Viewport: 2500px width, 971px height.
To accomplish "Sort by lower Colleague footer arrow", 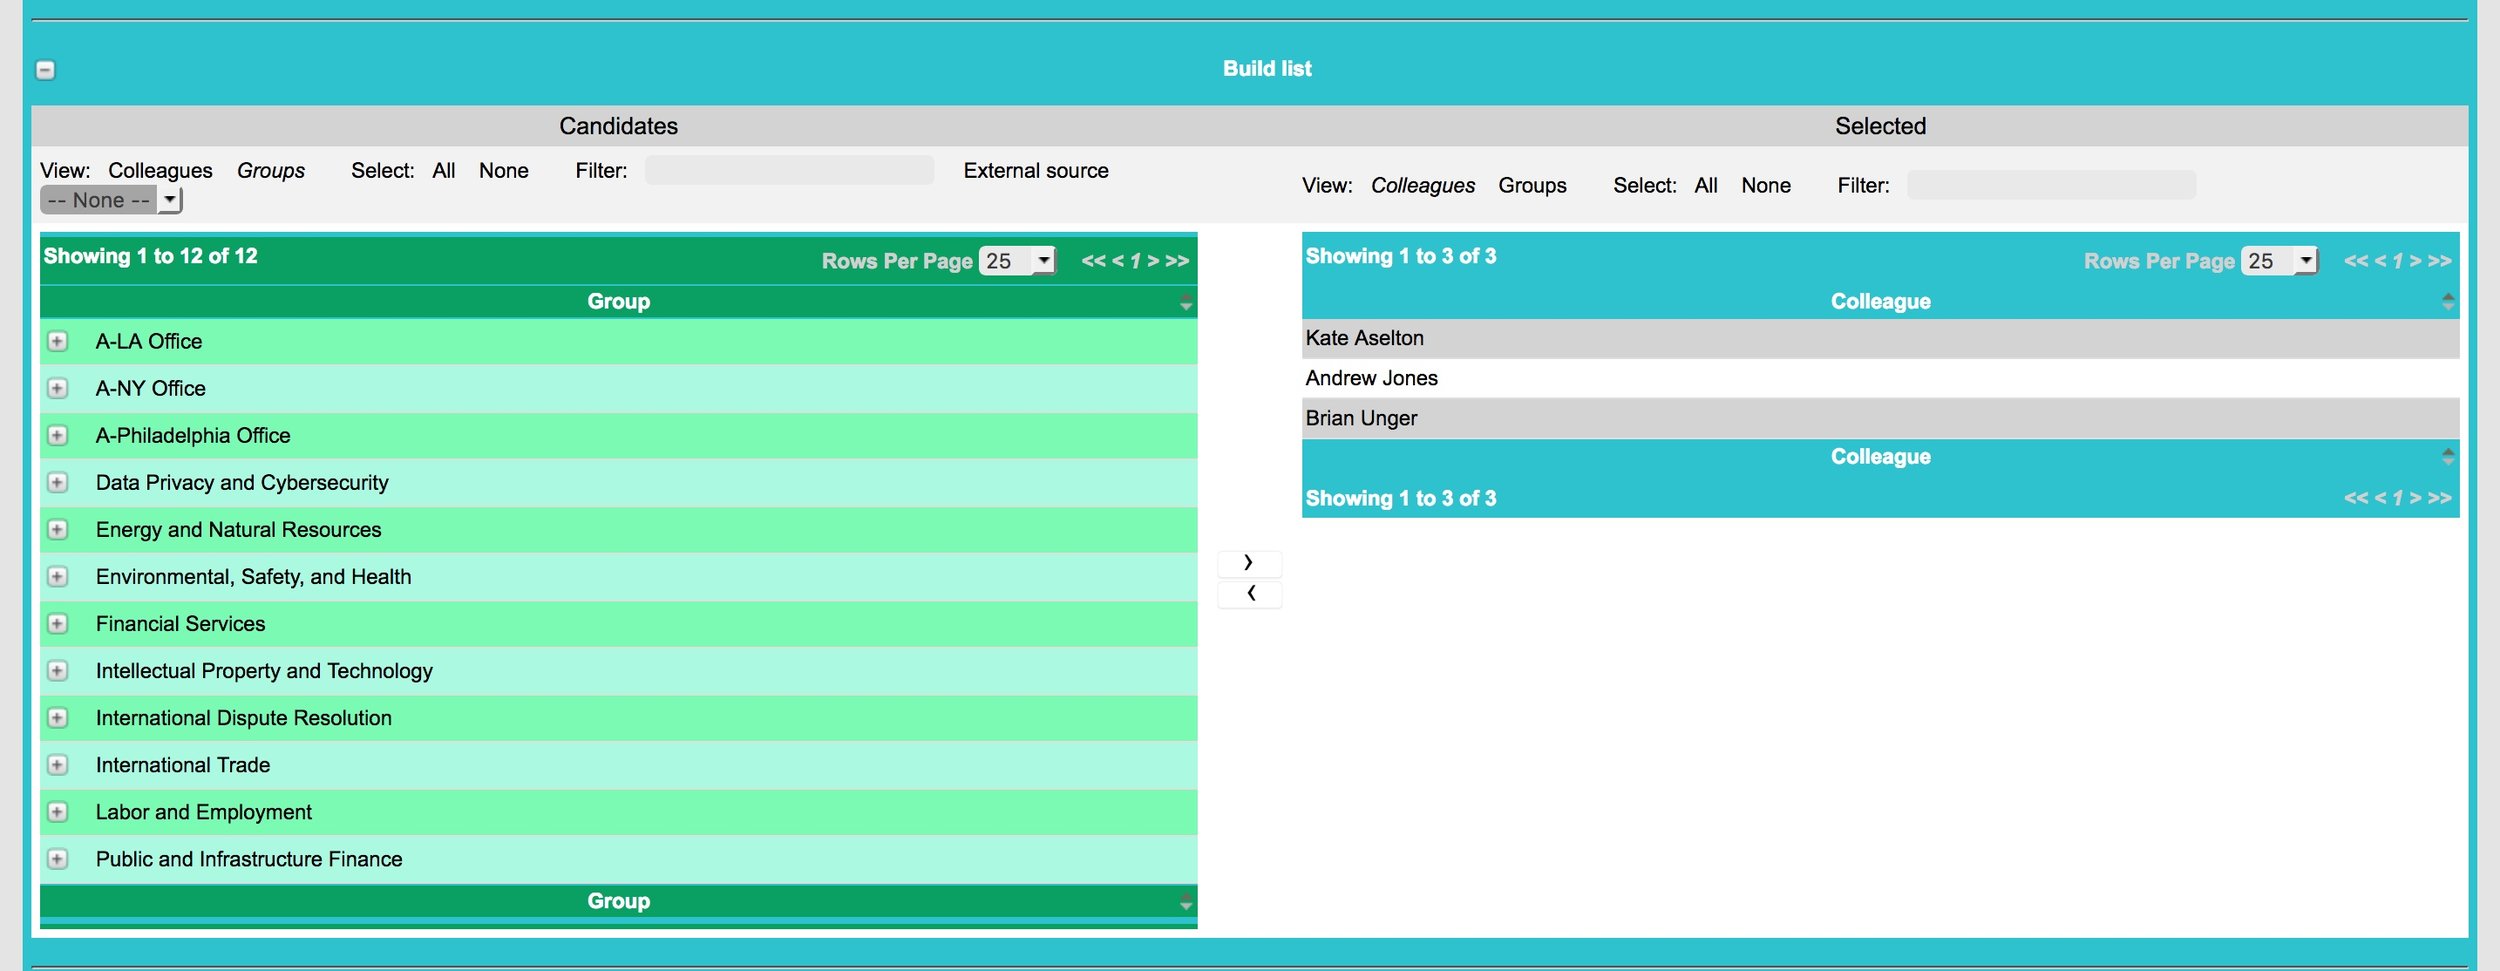I will point(2448,457).
